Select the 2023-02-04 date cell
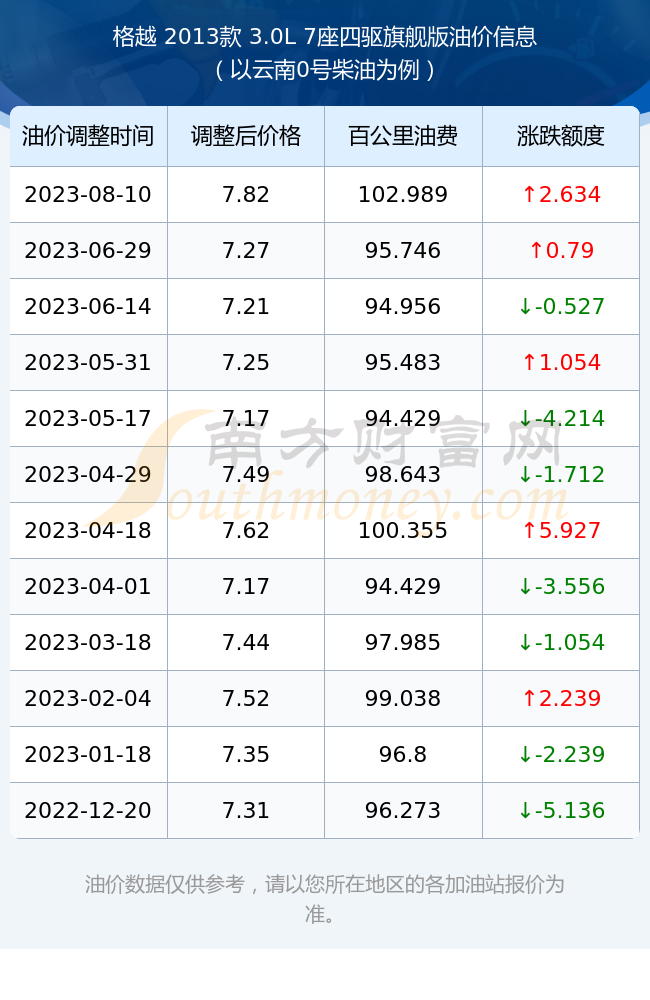650x1000 pixels. tap(88, 698)
